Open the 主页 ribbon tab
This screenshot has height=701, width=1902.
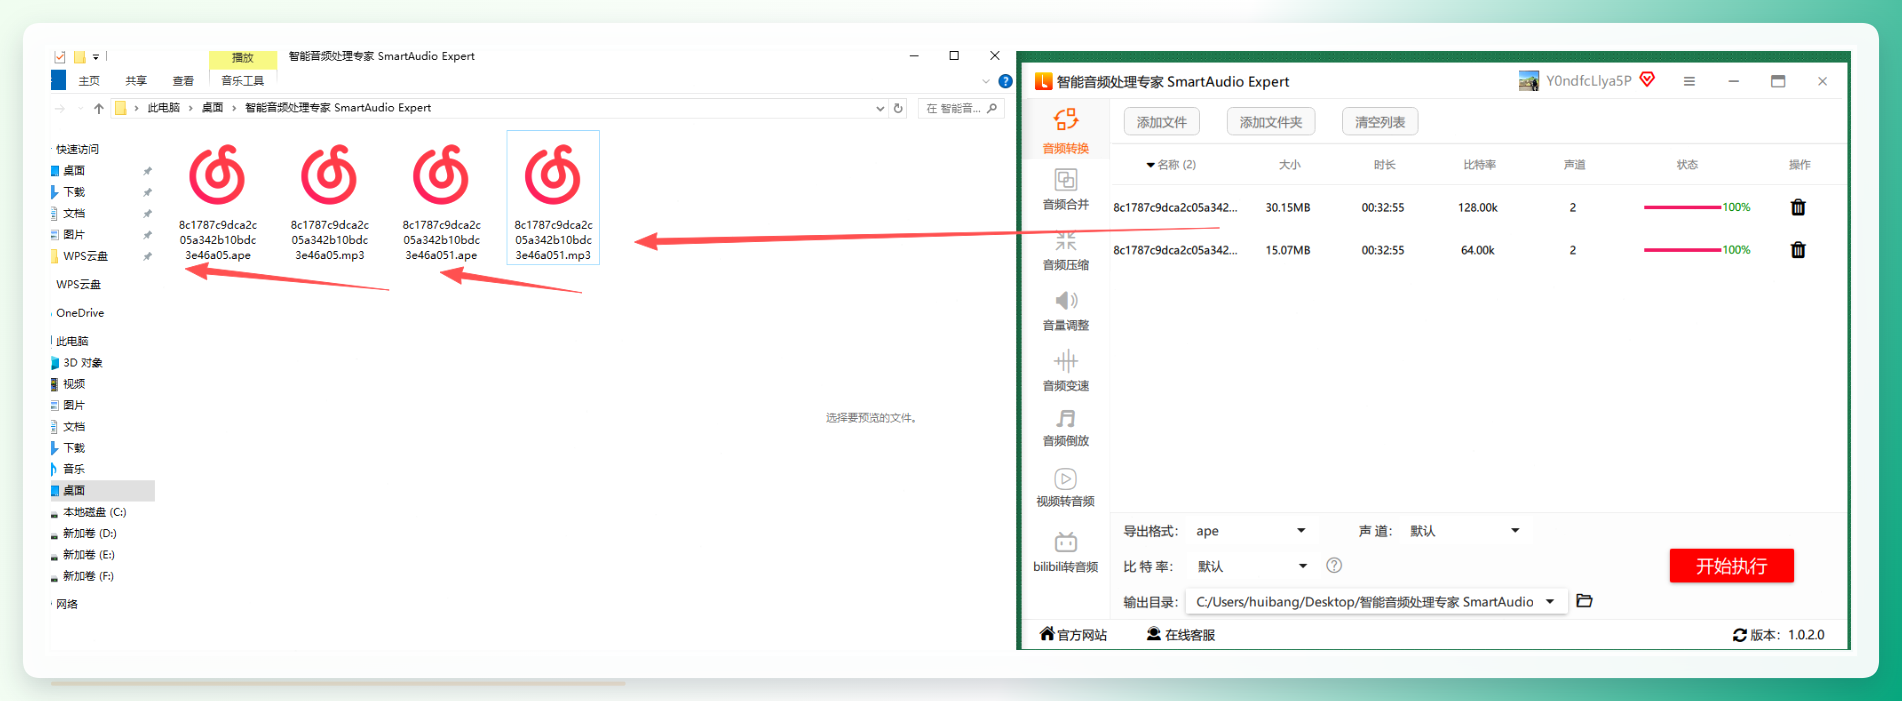point(89,81)
